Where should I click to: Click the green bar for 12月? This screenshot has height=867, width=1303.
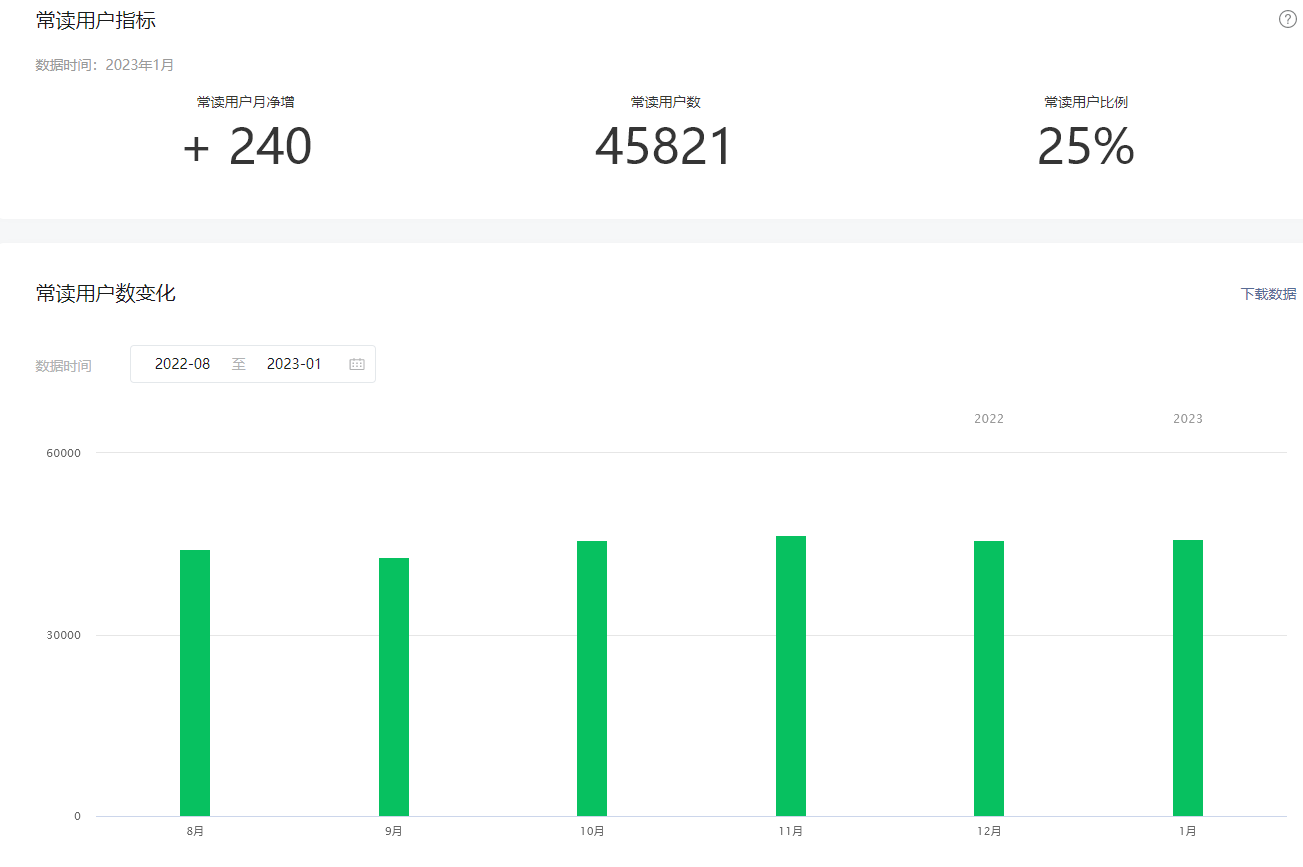pos(989,678)
